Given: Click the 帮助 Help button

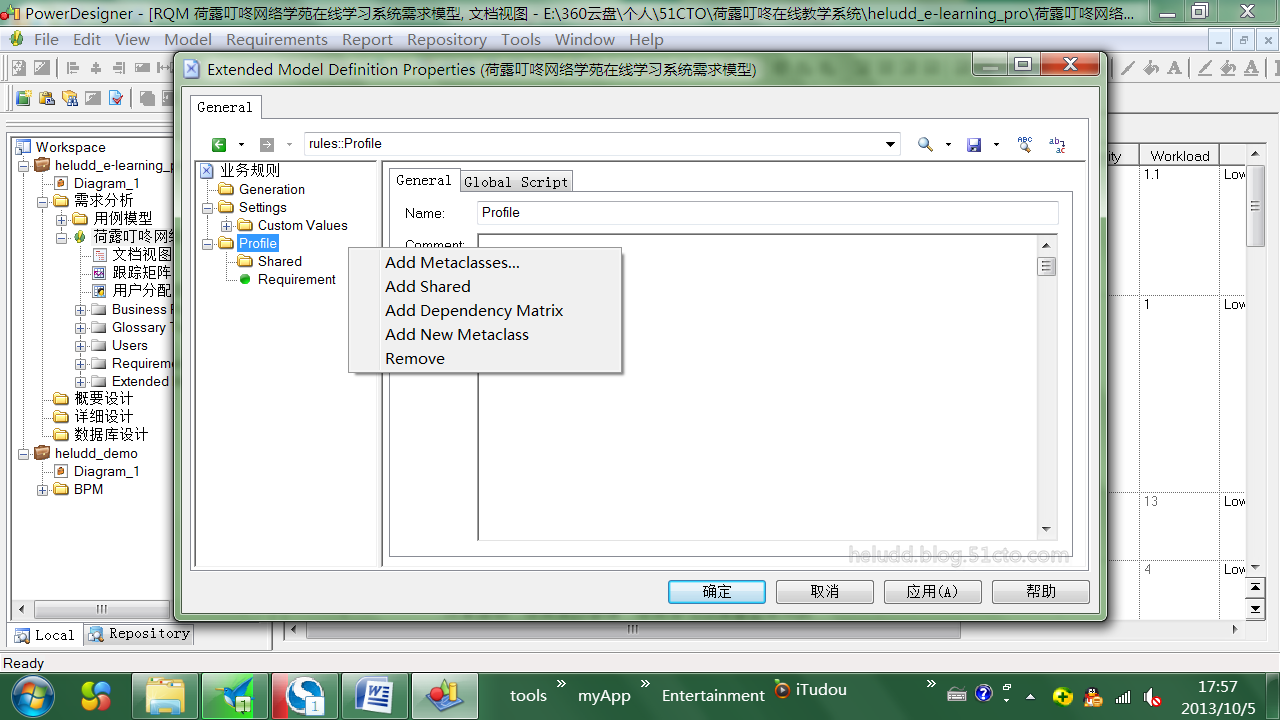Looking at the screenshot, I should (x=1041, y=592).
